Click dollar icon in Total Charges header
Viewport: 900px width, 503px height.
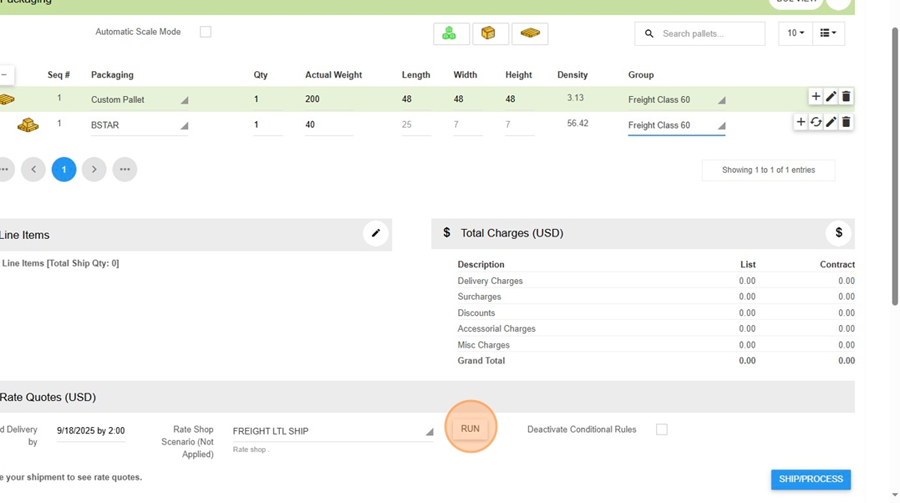coord(838,233)
